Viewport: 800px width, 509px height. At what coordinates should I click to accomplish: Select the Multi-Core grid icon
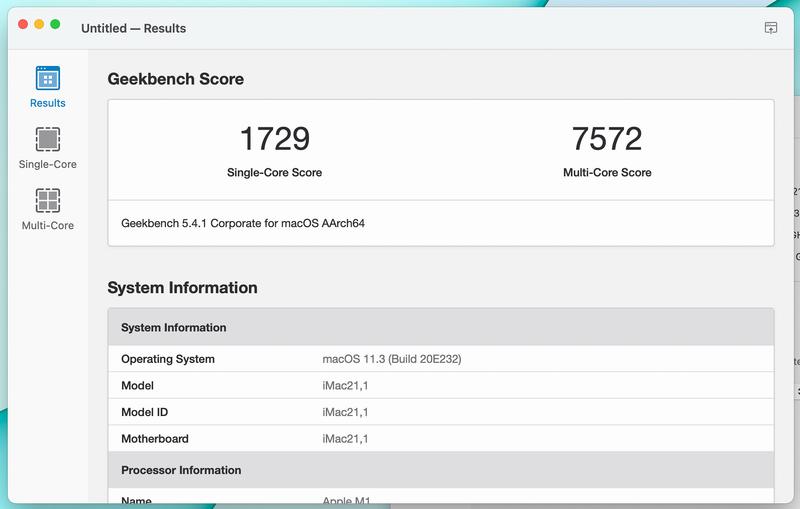click(47, 200)
